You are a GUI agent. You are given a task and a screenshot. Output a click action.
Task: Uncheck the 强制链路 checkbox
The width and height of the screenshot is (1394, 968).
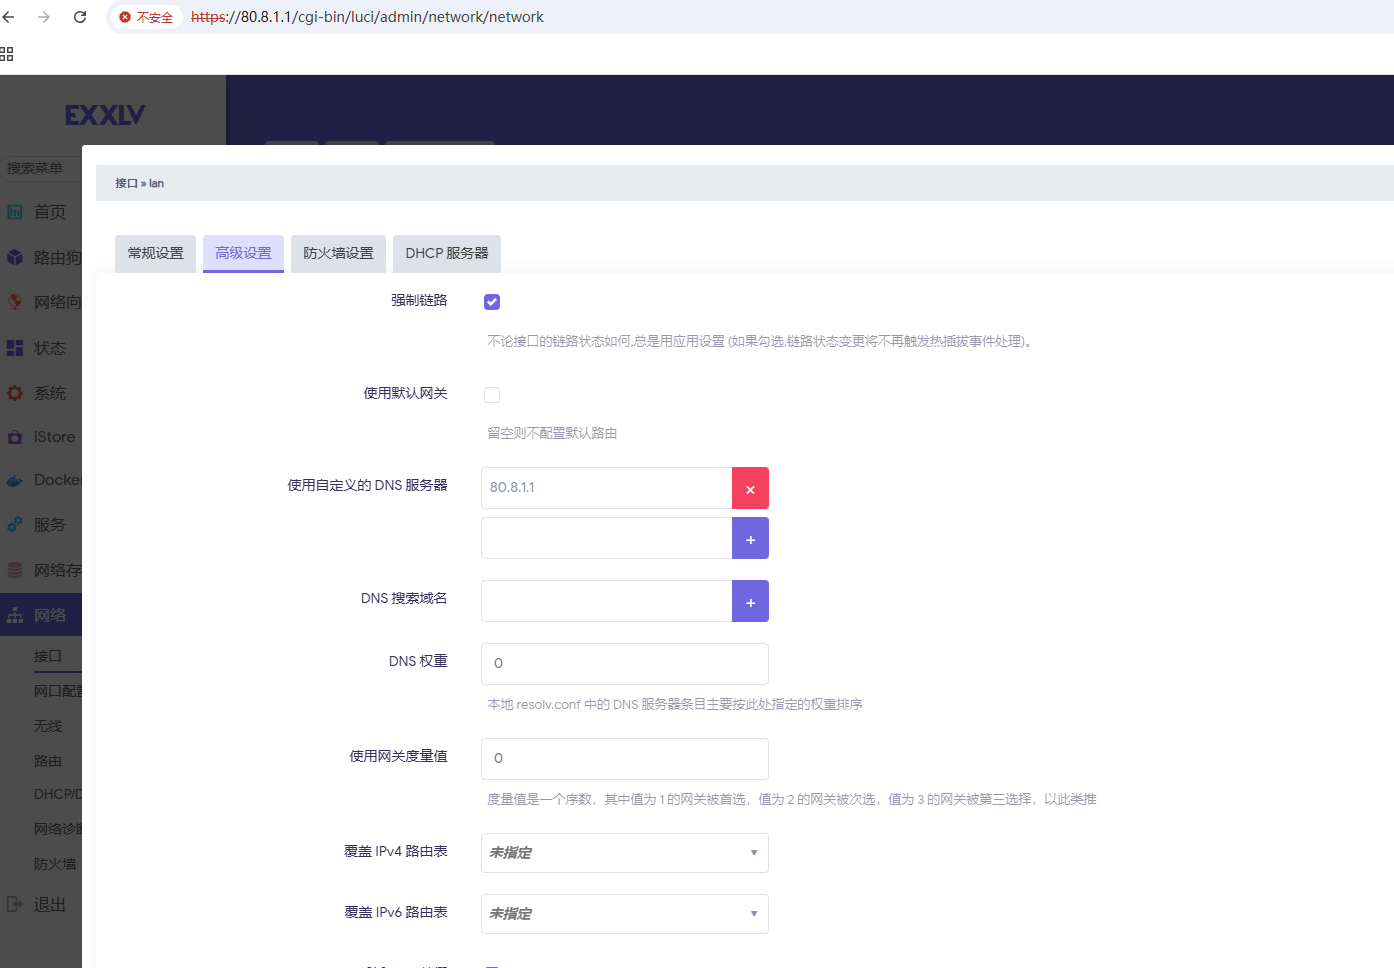point(492,302)
